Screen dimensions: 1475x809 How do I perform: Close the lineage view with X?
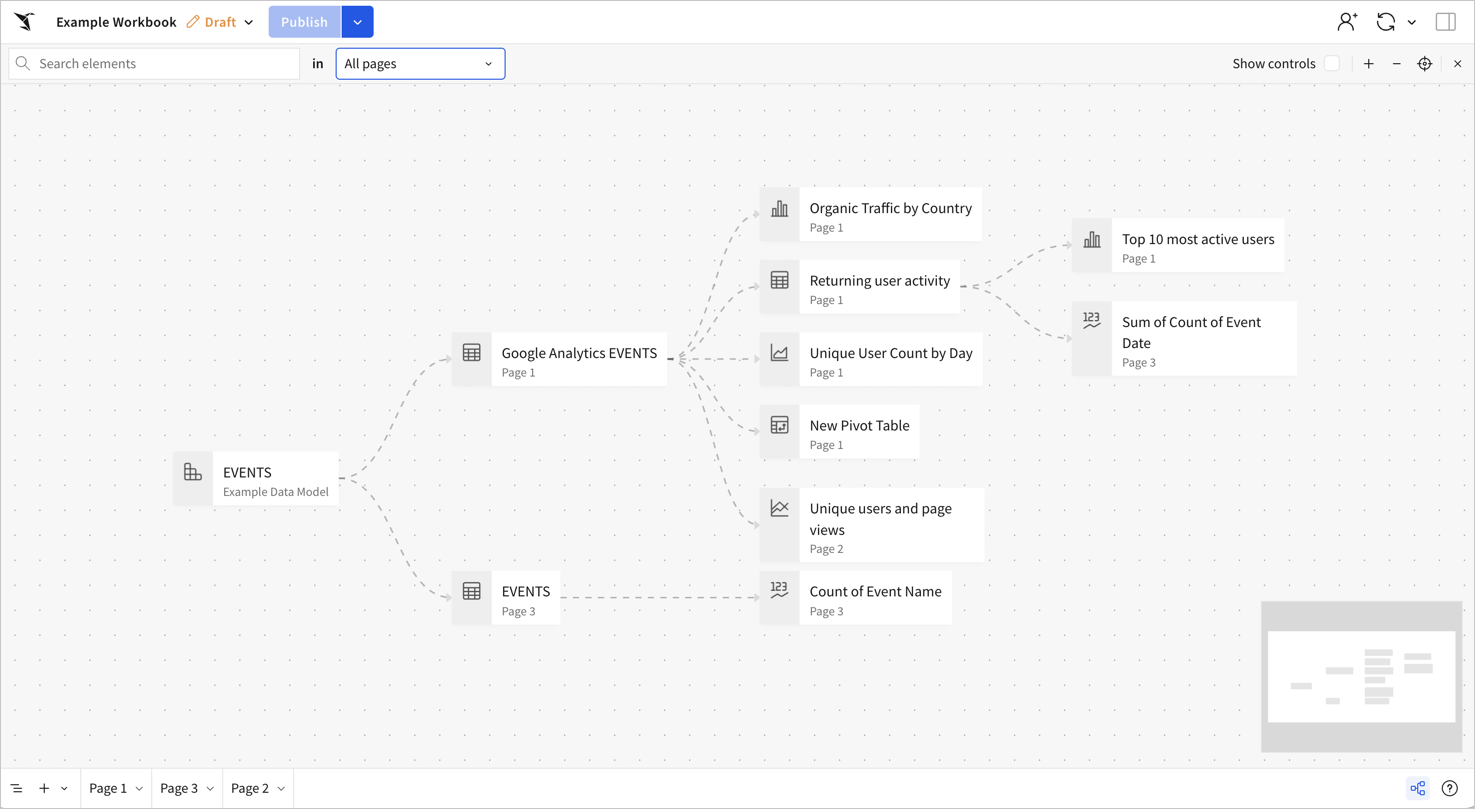[1458, 64]
